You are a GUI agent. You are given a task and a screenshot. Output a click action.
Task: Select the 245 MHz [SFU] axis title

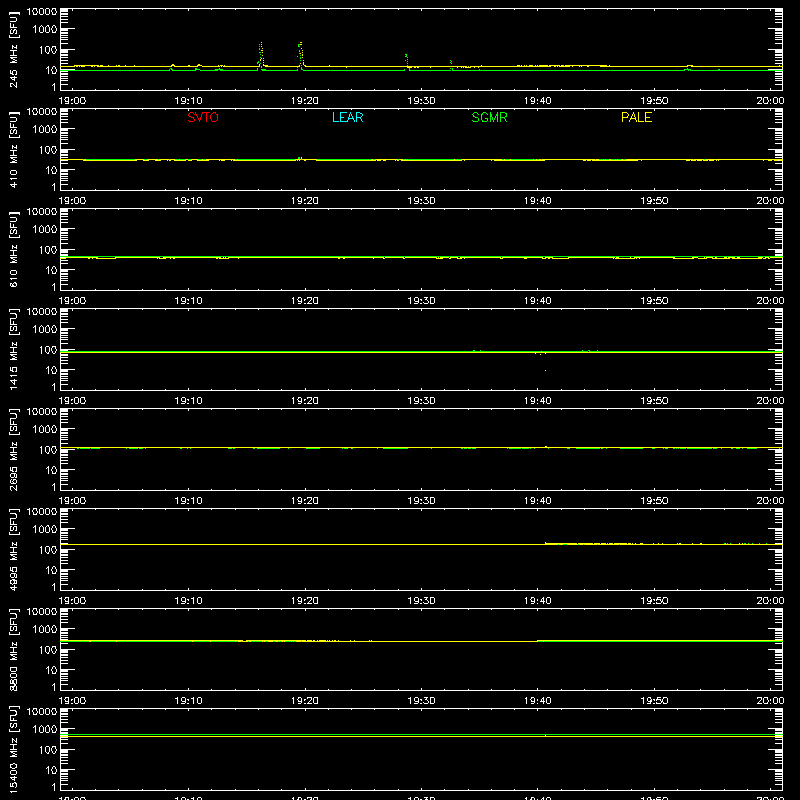point(14,49)
